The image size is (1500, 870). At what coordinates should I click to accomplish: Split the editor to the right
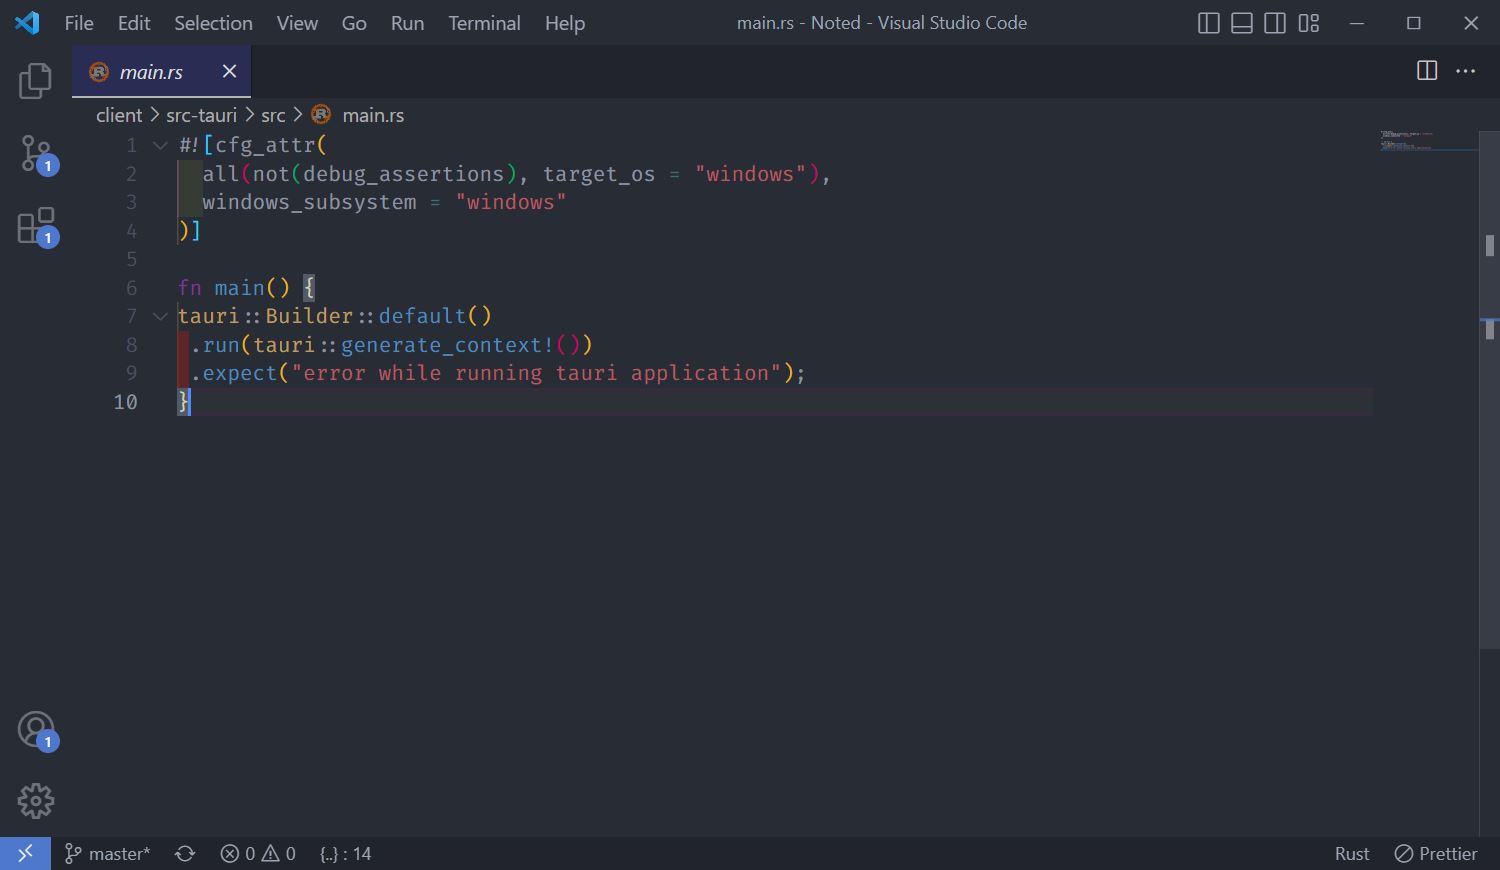(1427, 70)
